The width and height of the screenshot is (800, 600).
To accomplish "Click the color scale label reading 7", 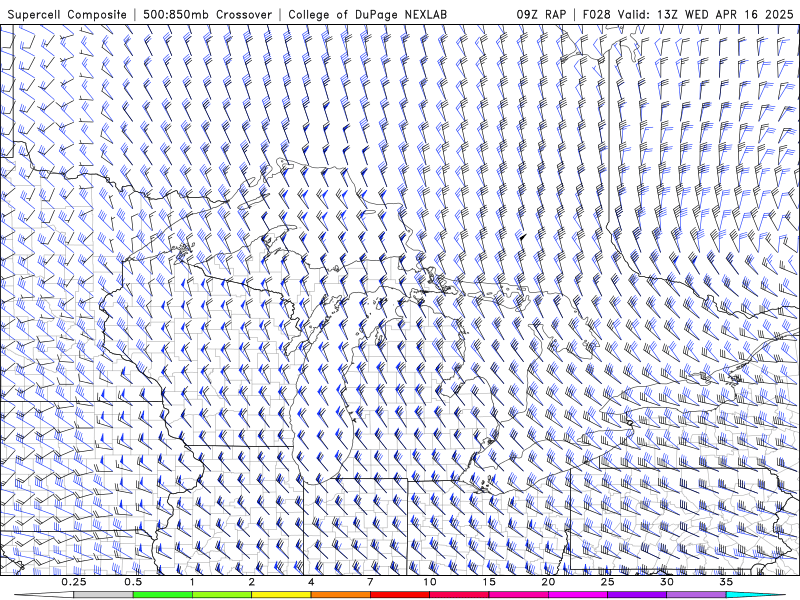I will pos(370,582).
